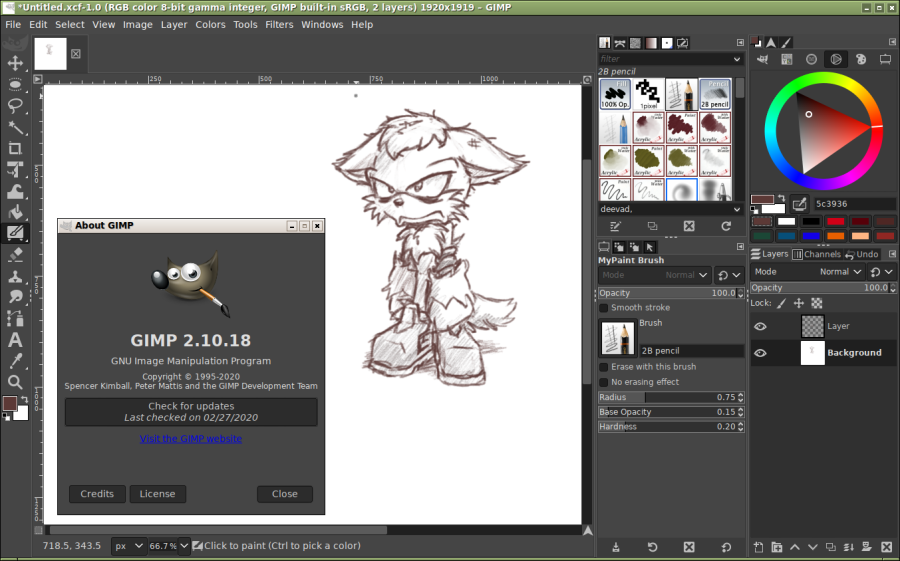Select the Fuzzy Select magic wand tool

pos(15,127)
